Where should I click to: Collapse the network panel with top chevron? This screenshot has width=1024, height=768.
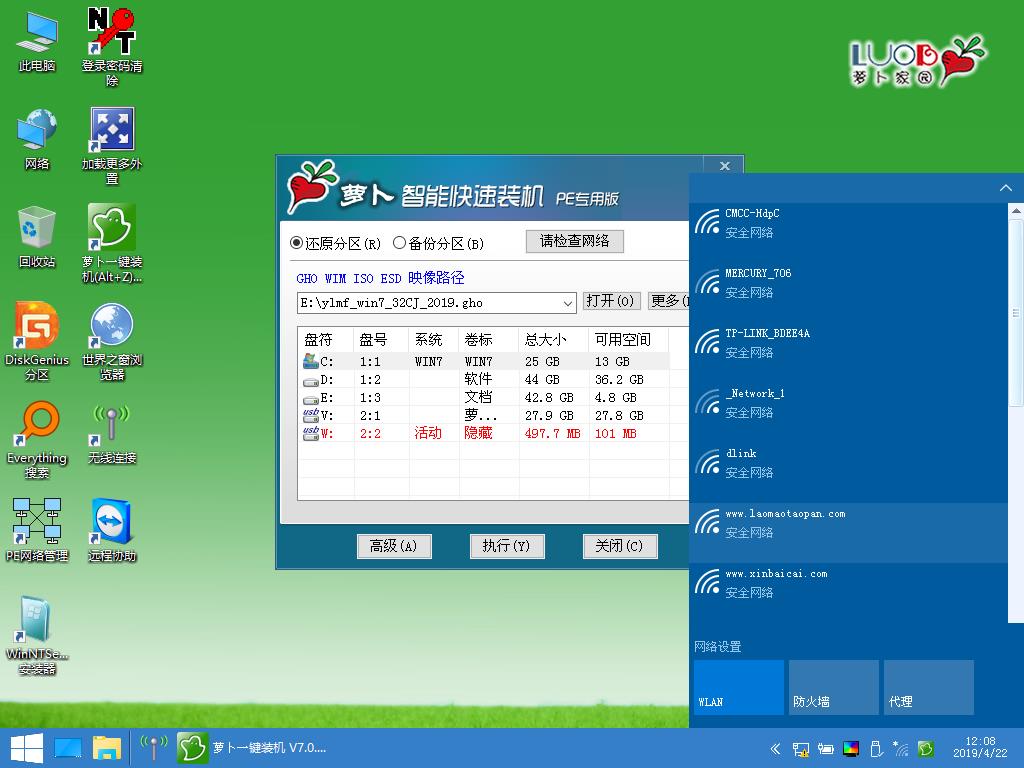coord(1006,188)
